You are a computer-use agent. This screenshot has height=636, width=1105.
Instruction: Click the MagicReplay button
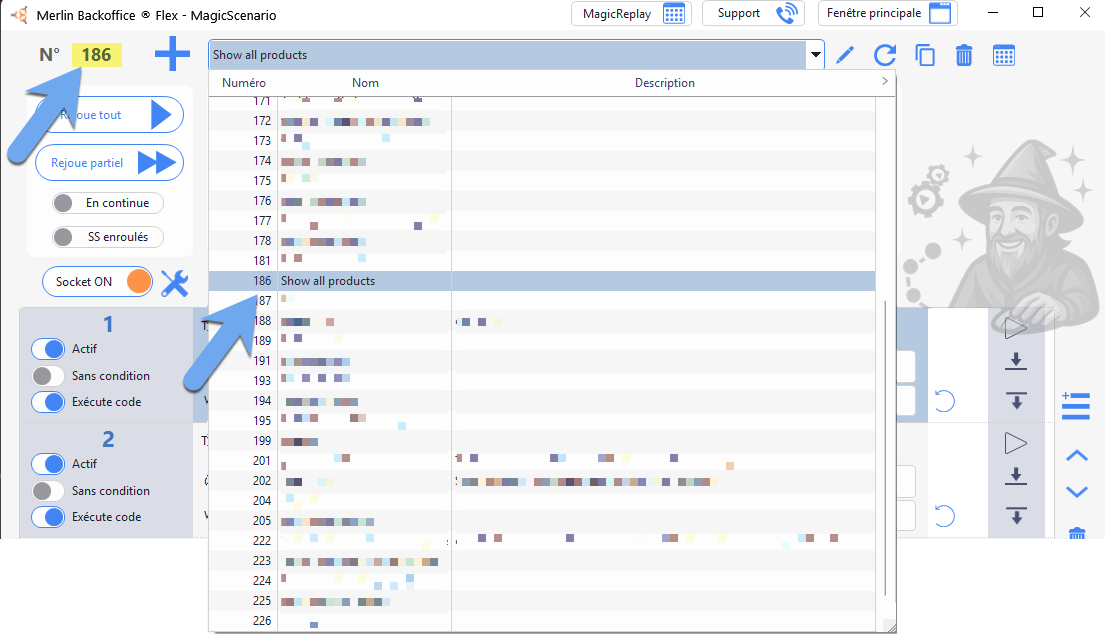(x=631, y=14)
